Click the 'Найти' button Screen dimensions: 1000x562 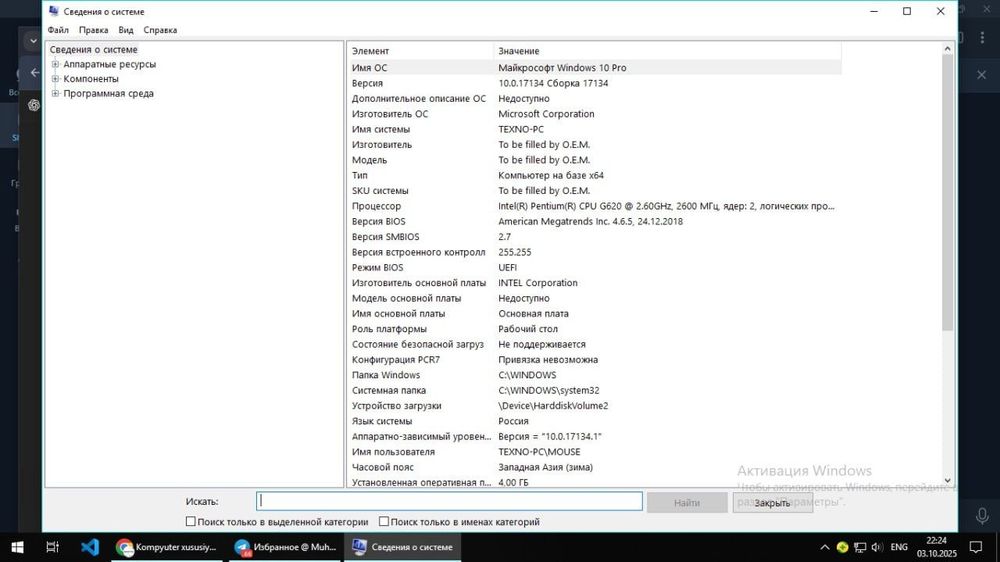687,503
